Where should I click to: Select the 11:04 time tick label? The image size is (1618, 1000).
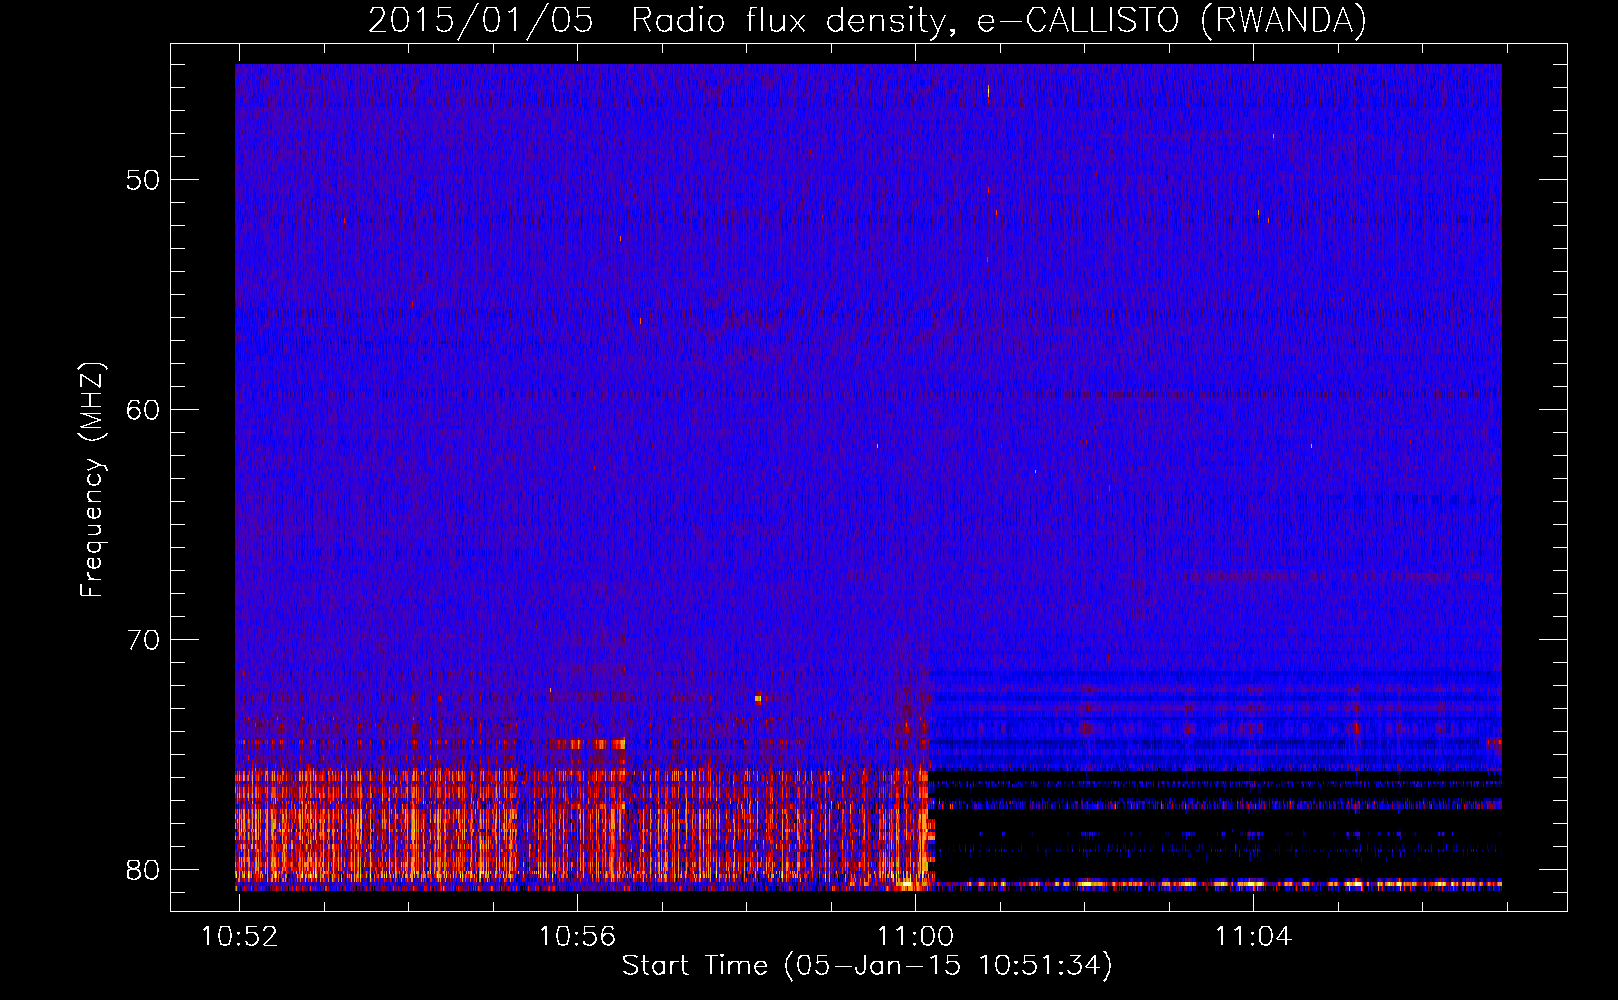tap(1253, 937)
